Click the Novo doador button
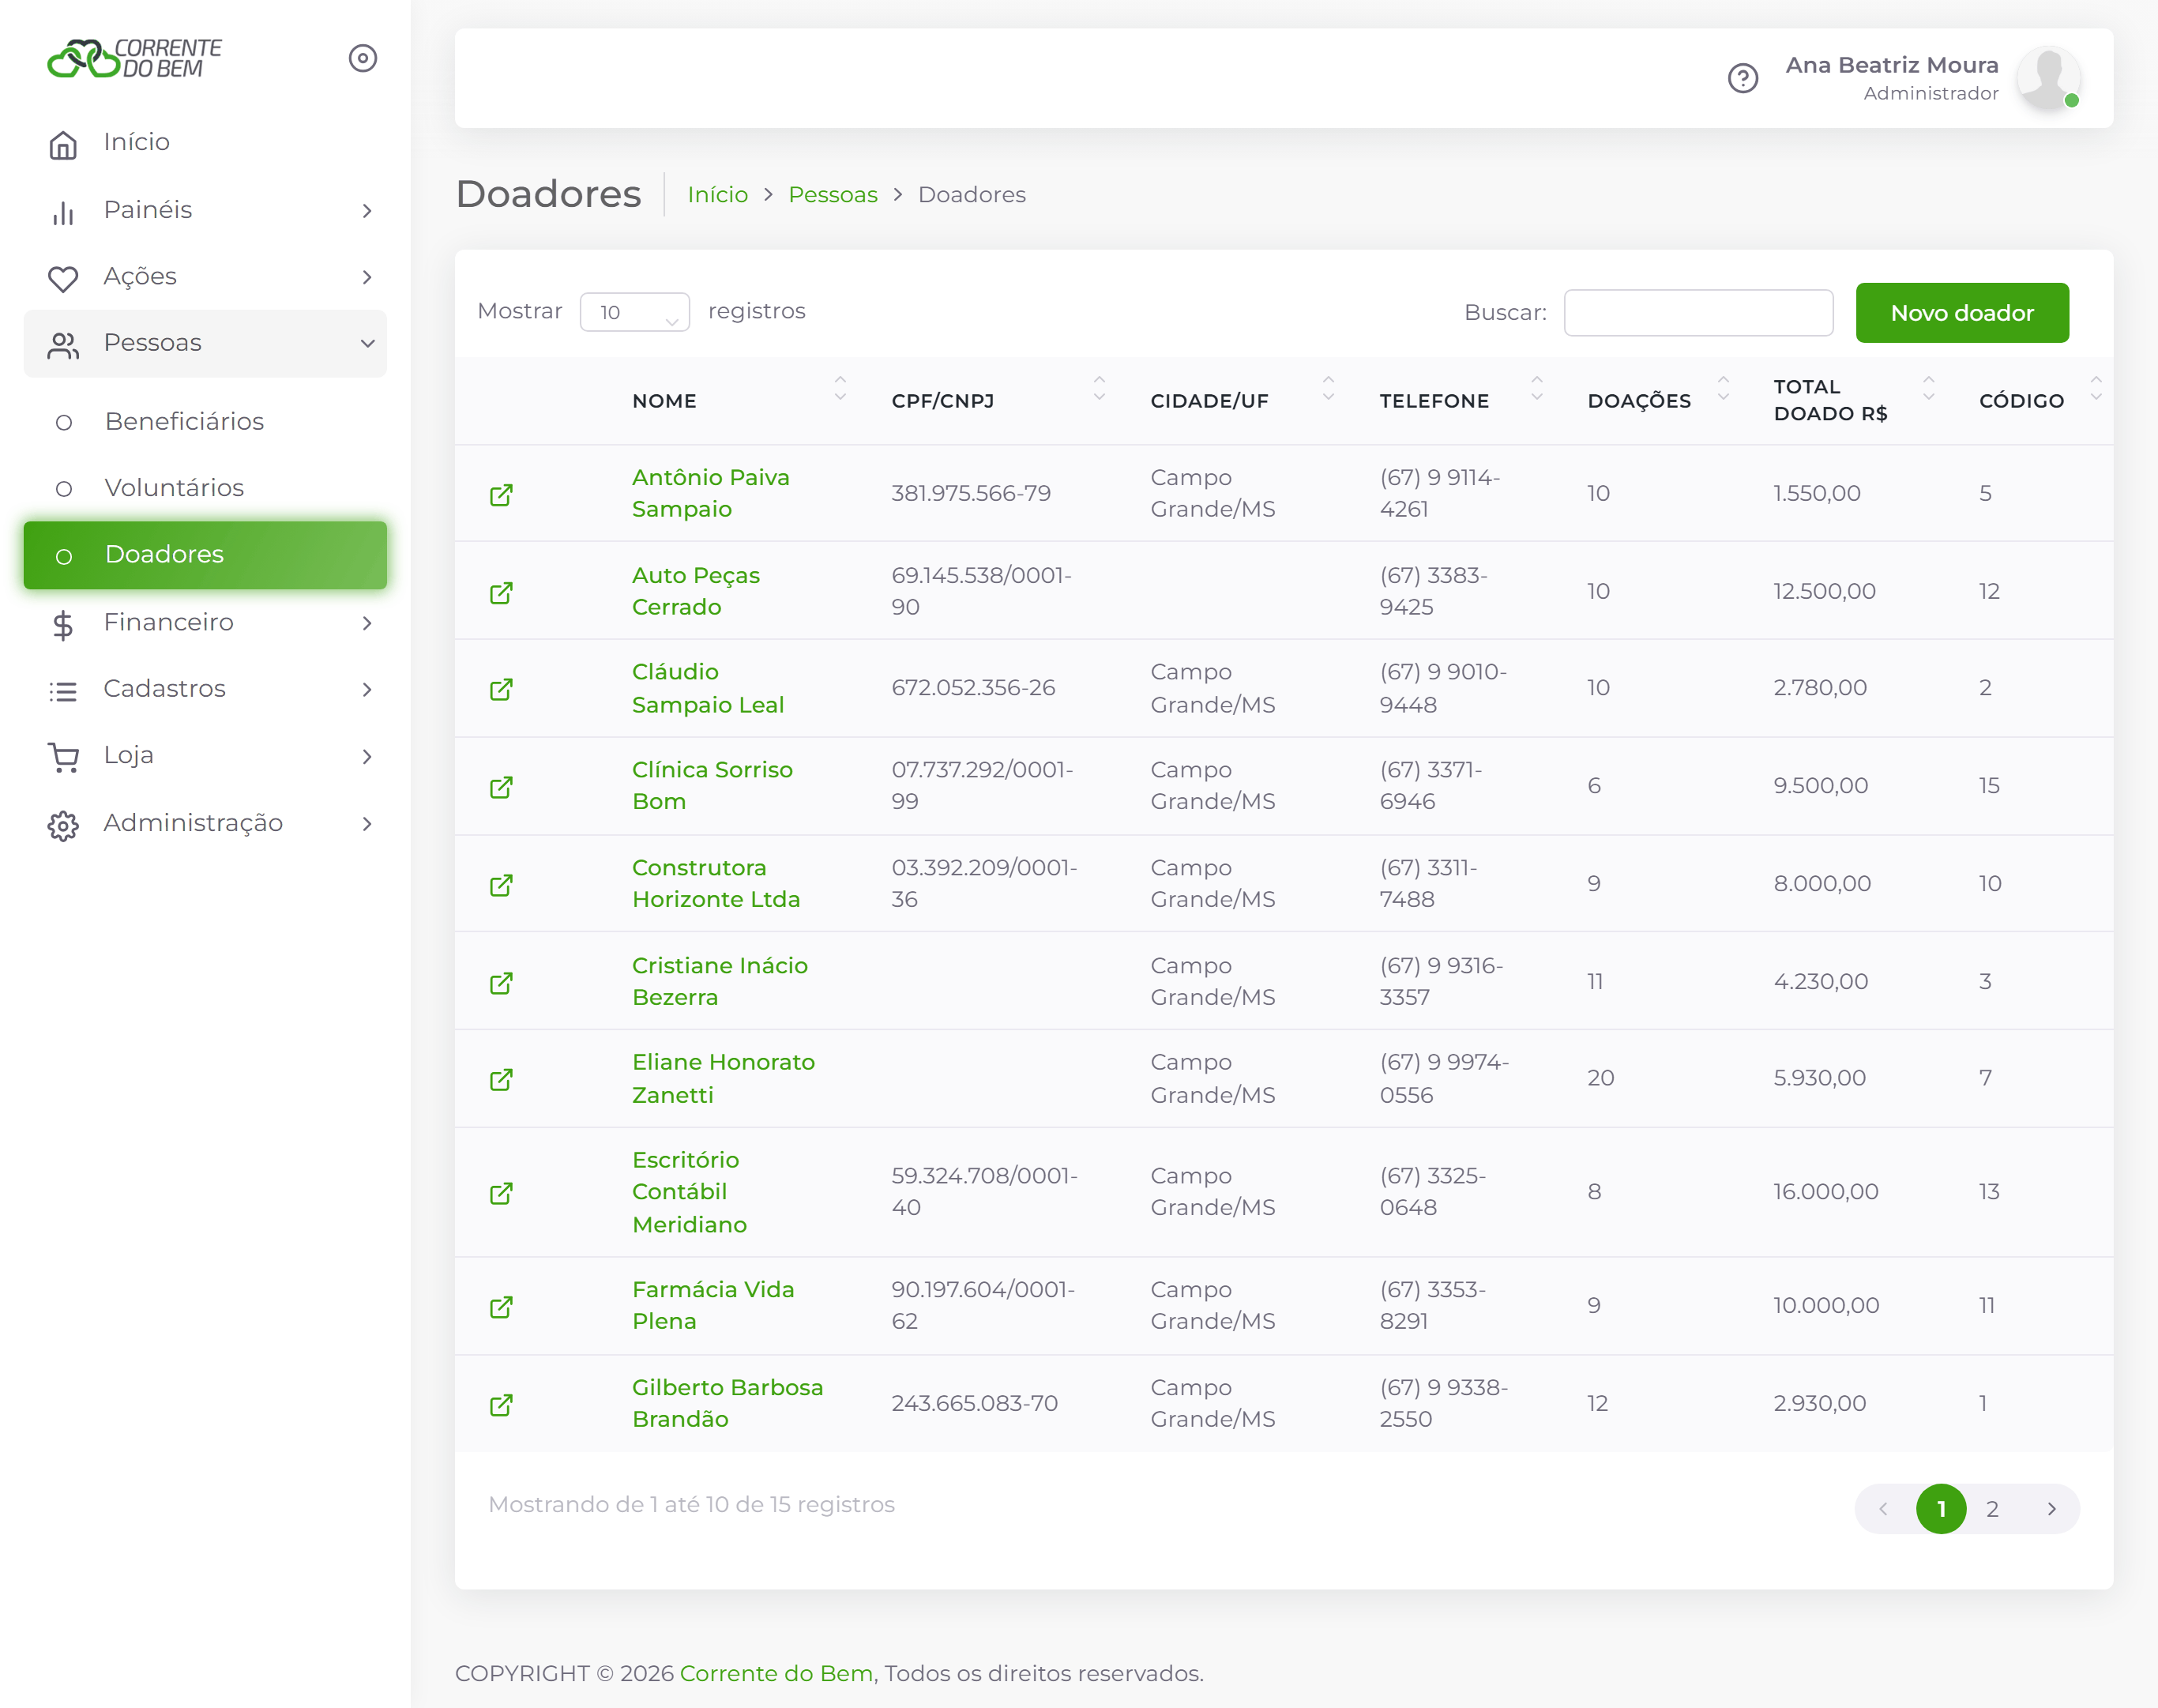The height and width of the screenshot is (1708, 2158). [1962, 313]
